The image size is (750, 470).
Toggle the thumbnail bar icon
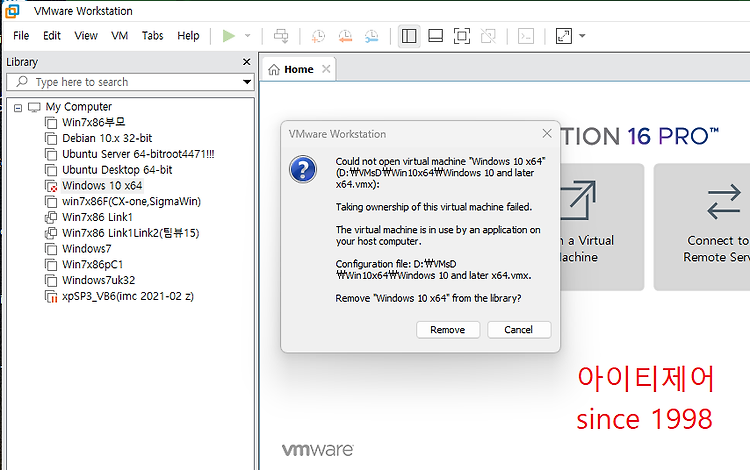click(435, 36)
